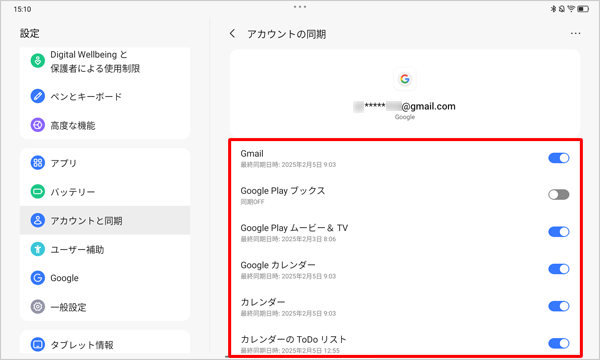The width and height of the screenshot is (600, 360).
Task: Open Digital Wellbeing と保護者による使用制限 settings
Action: [x=105, y=61]
